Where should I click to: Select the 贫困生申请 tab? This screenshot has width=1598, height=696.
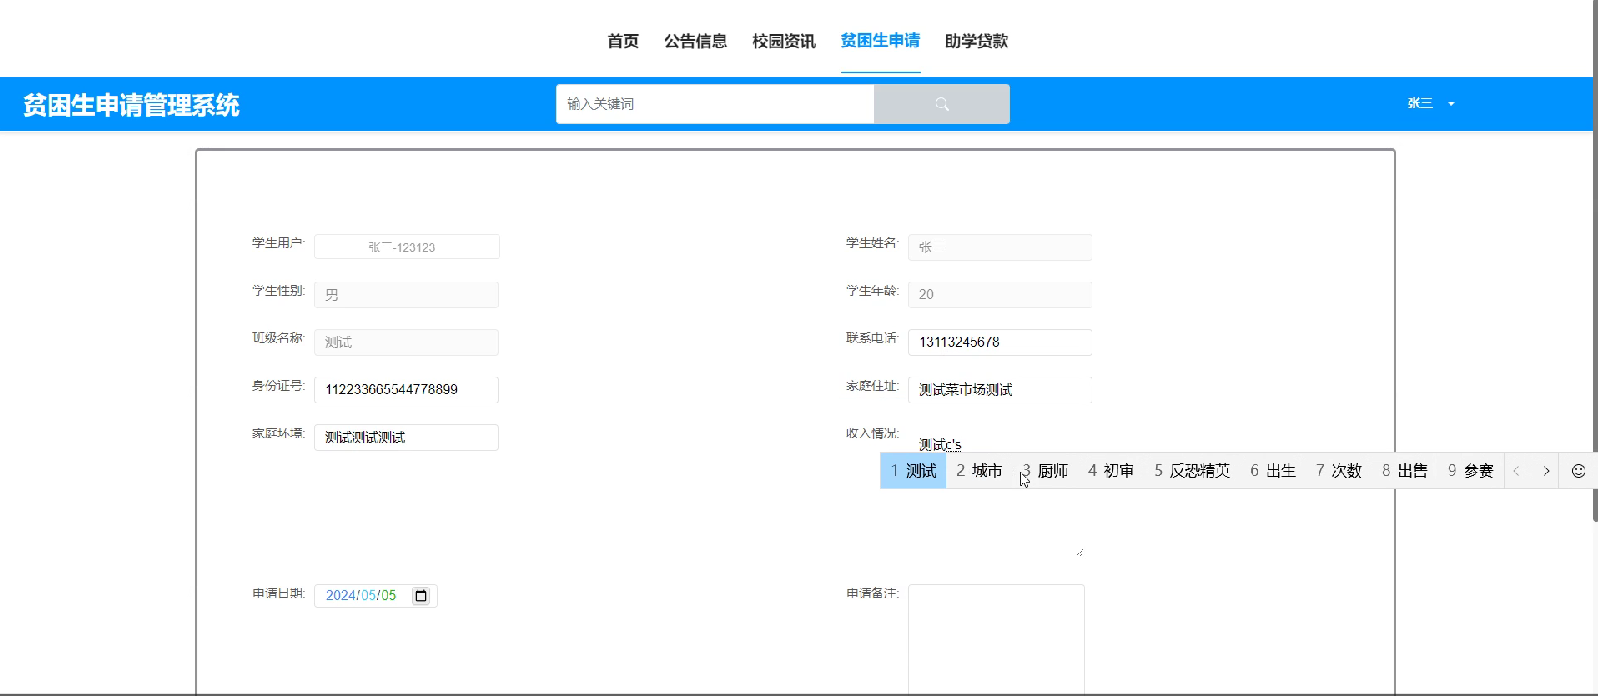tap(880, 41)
